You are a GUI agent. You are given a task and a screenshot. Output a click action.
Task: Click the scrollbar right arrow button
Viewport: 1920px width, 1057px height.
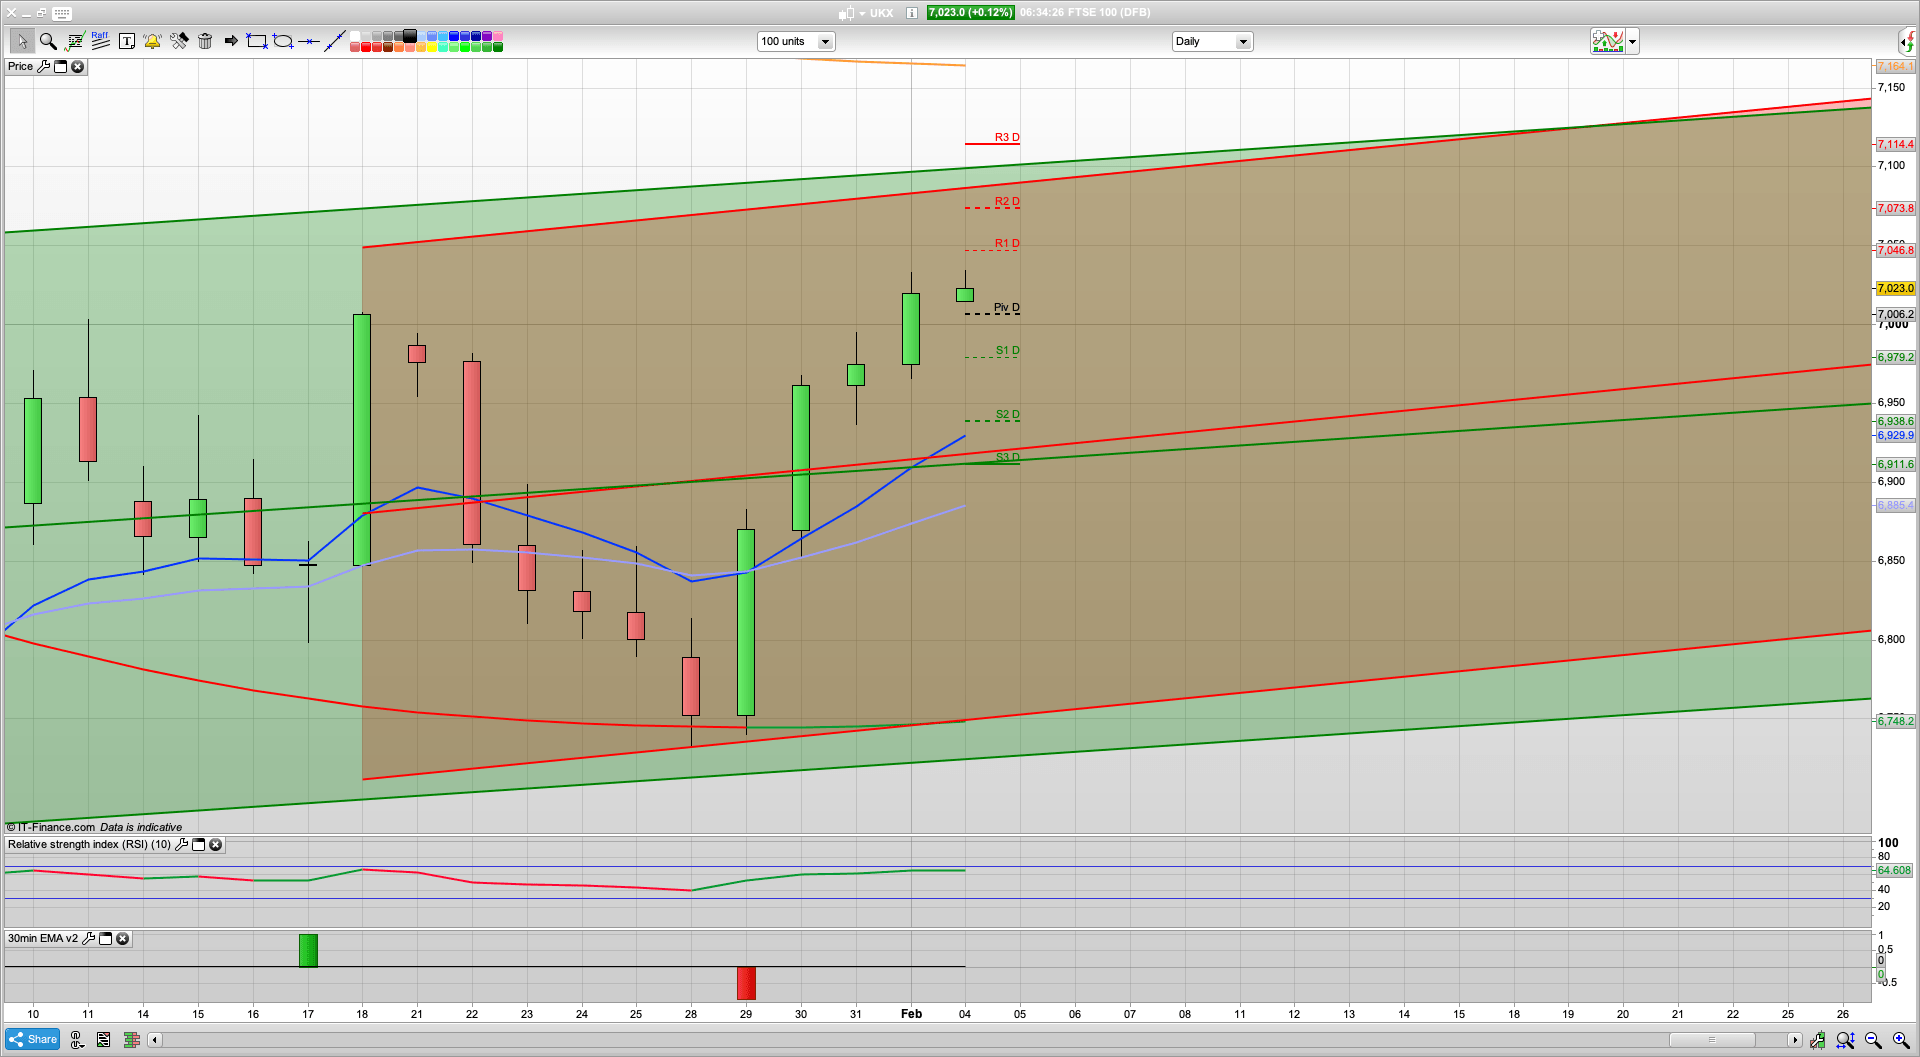(x=1795, y=1040)
